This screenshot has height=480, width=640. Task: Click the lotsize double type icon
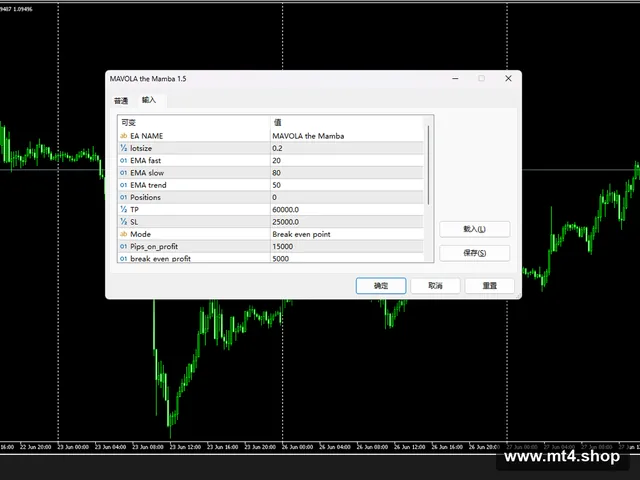(x=123, y=148)
